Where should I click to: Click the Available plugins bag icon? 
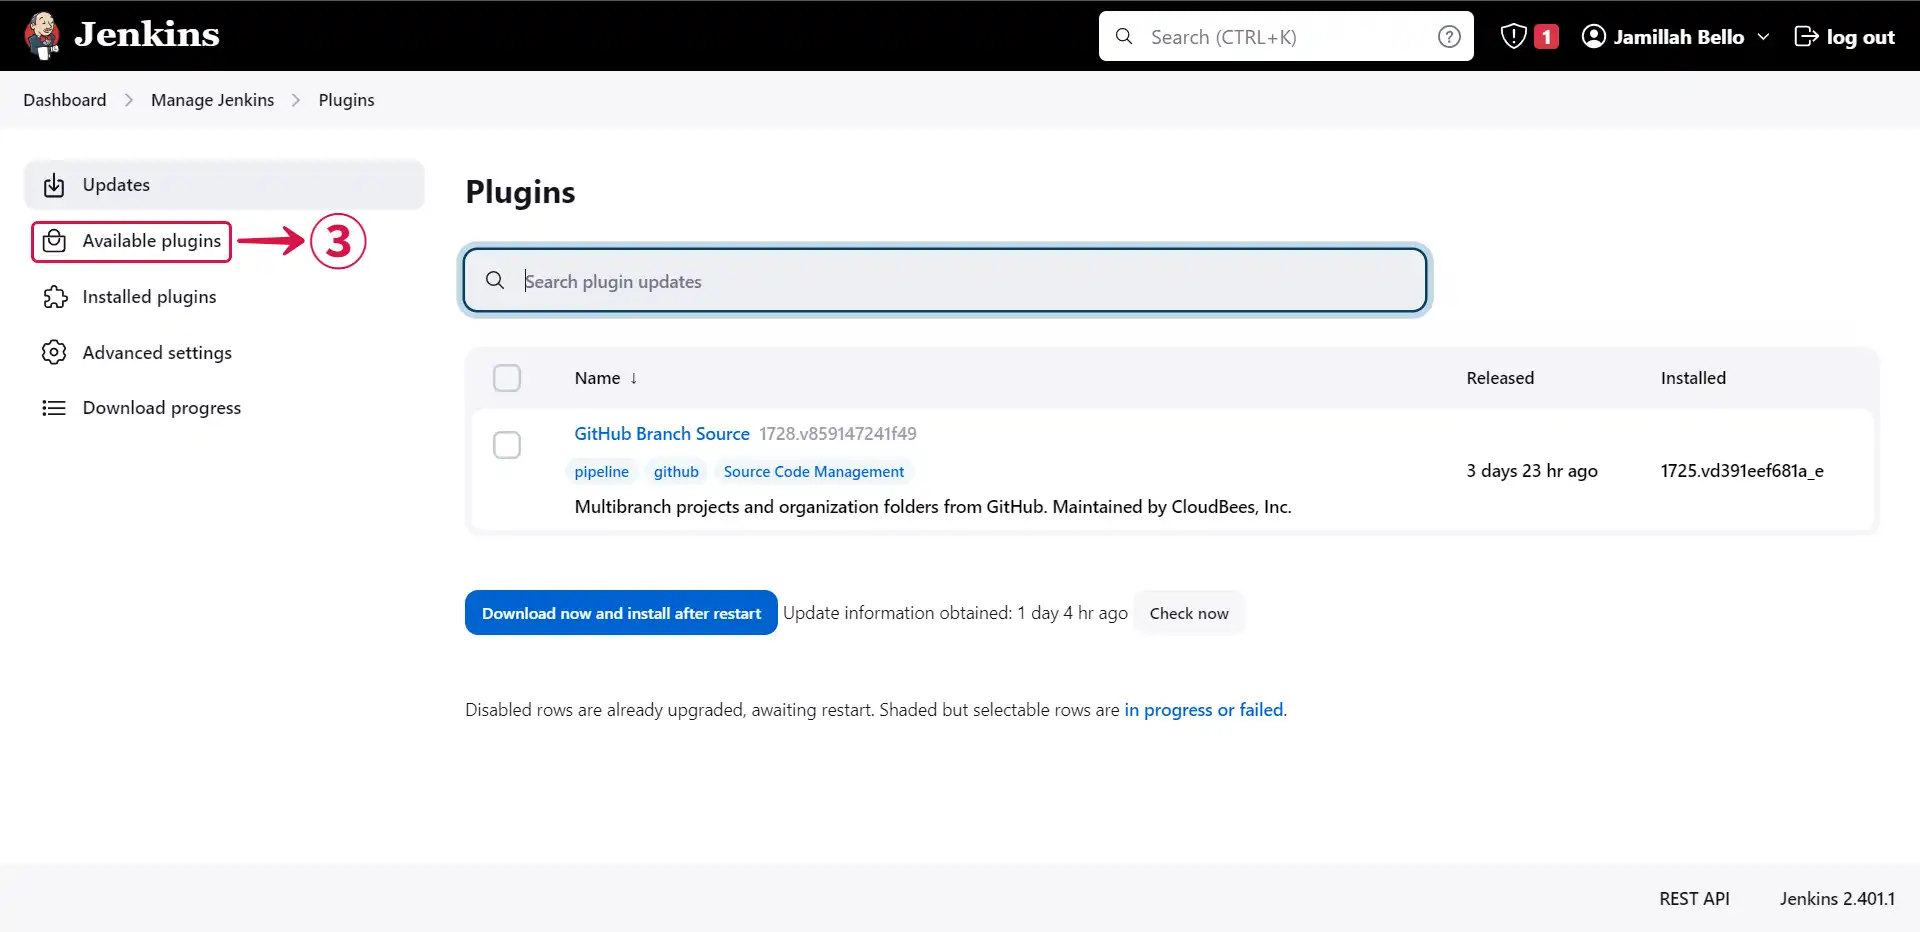tap(55, 241)
